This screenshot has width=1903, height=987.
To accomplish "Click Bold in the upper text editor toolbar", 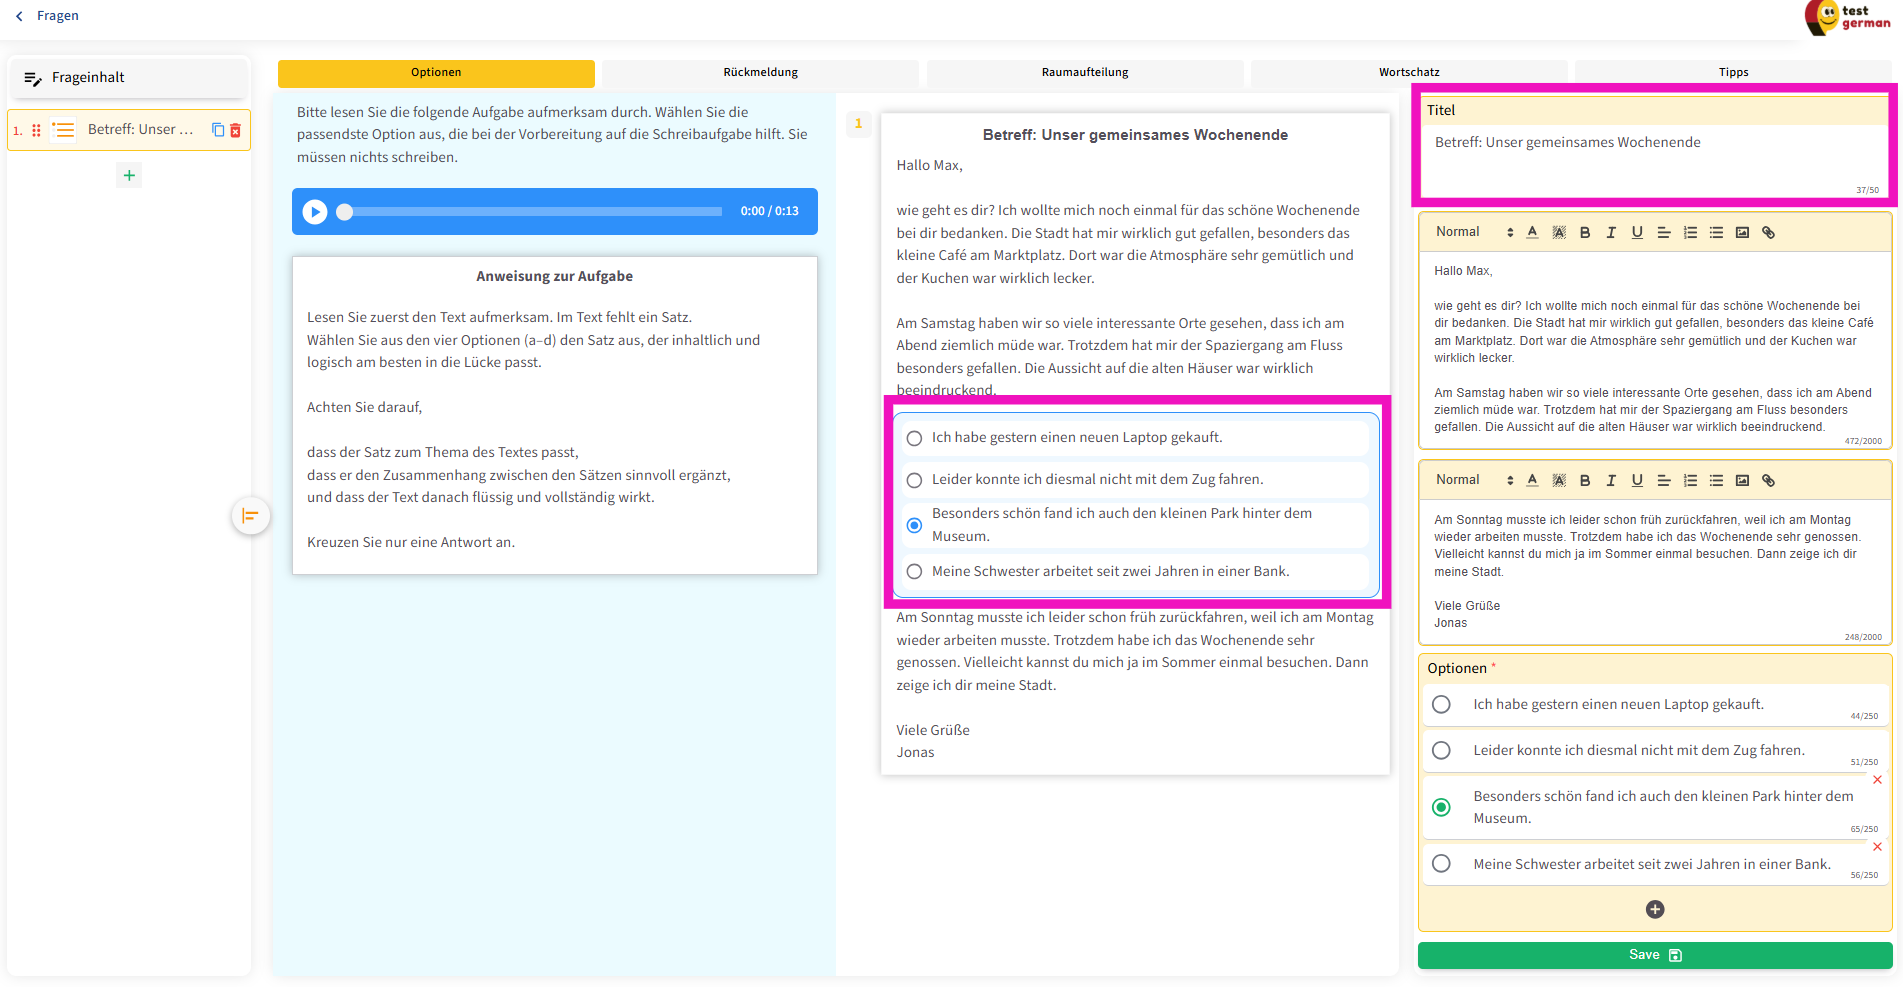I will point(1585,232).
